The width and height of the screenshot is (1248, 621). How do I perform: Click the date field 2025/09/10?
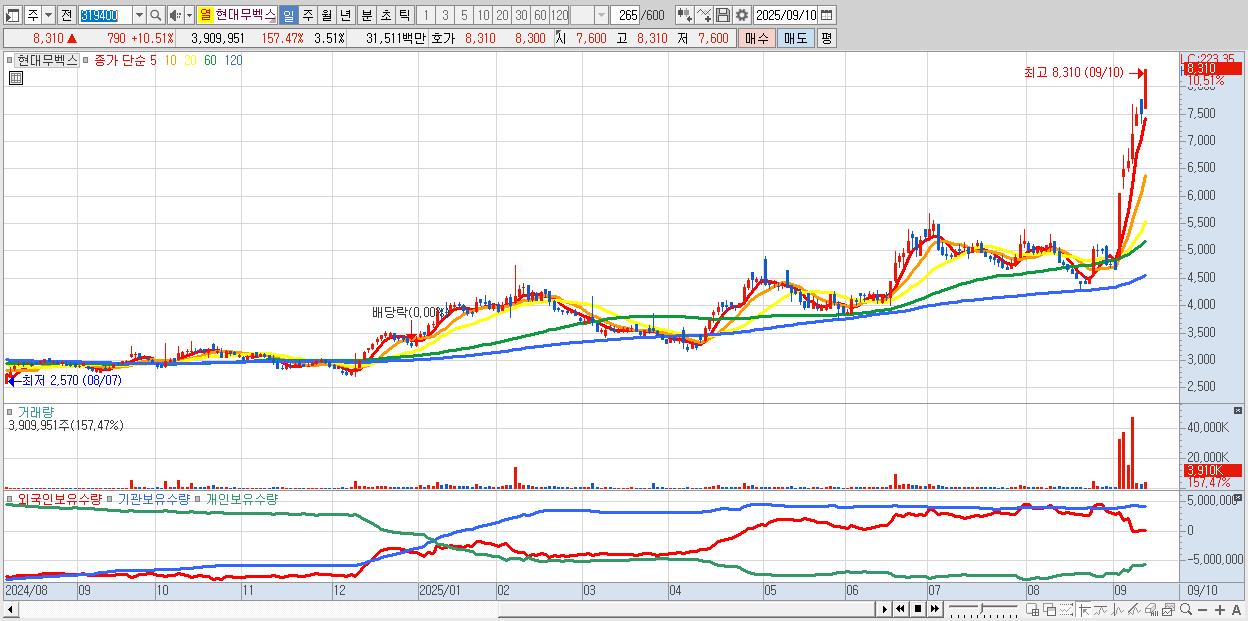click(785, 15)
